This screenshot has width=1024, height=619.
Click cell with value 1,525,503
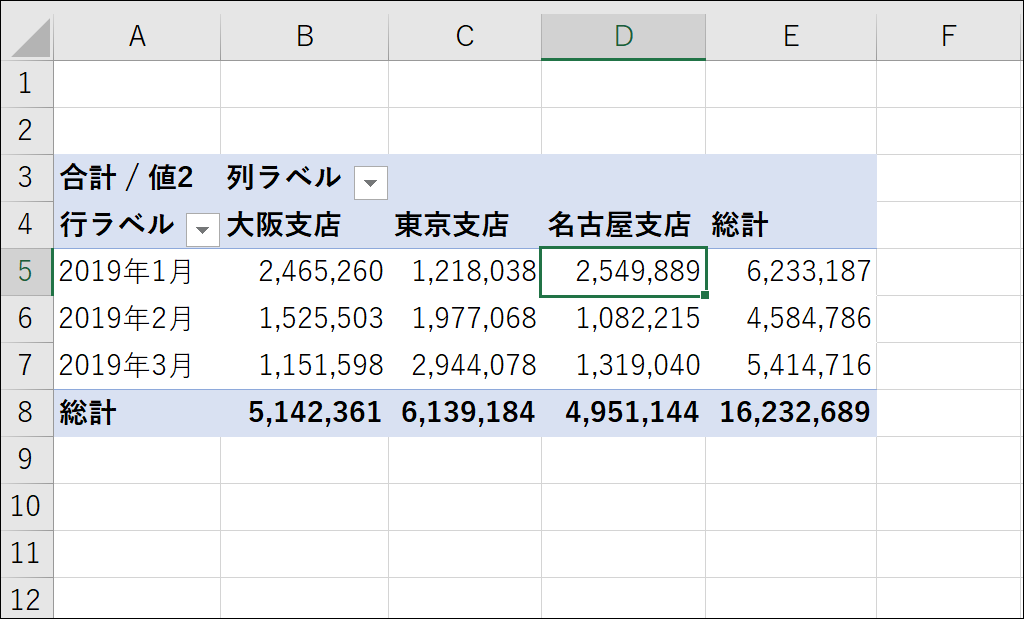click(305, 319)
